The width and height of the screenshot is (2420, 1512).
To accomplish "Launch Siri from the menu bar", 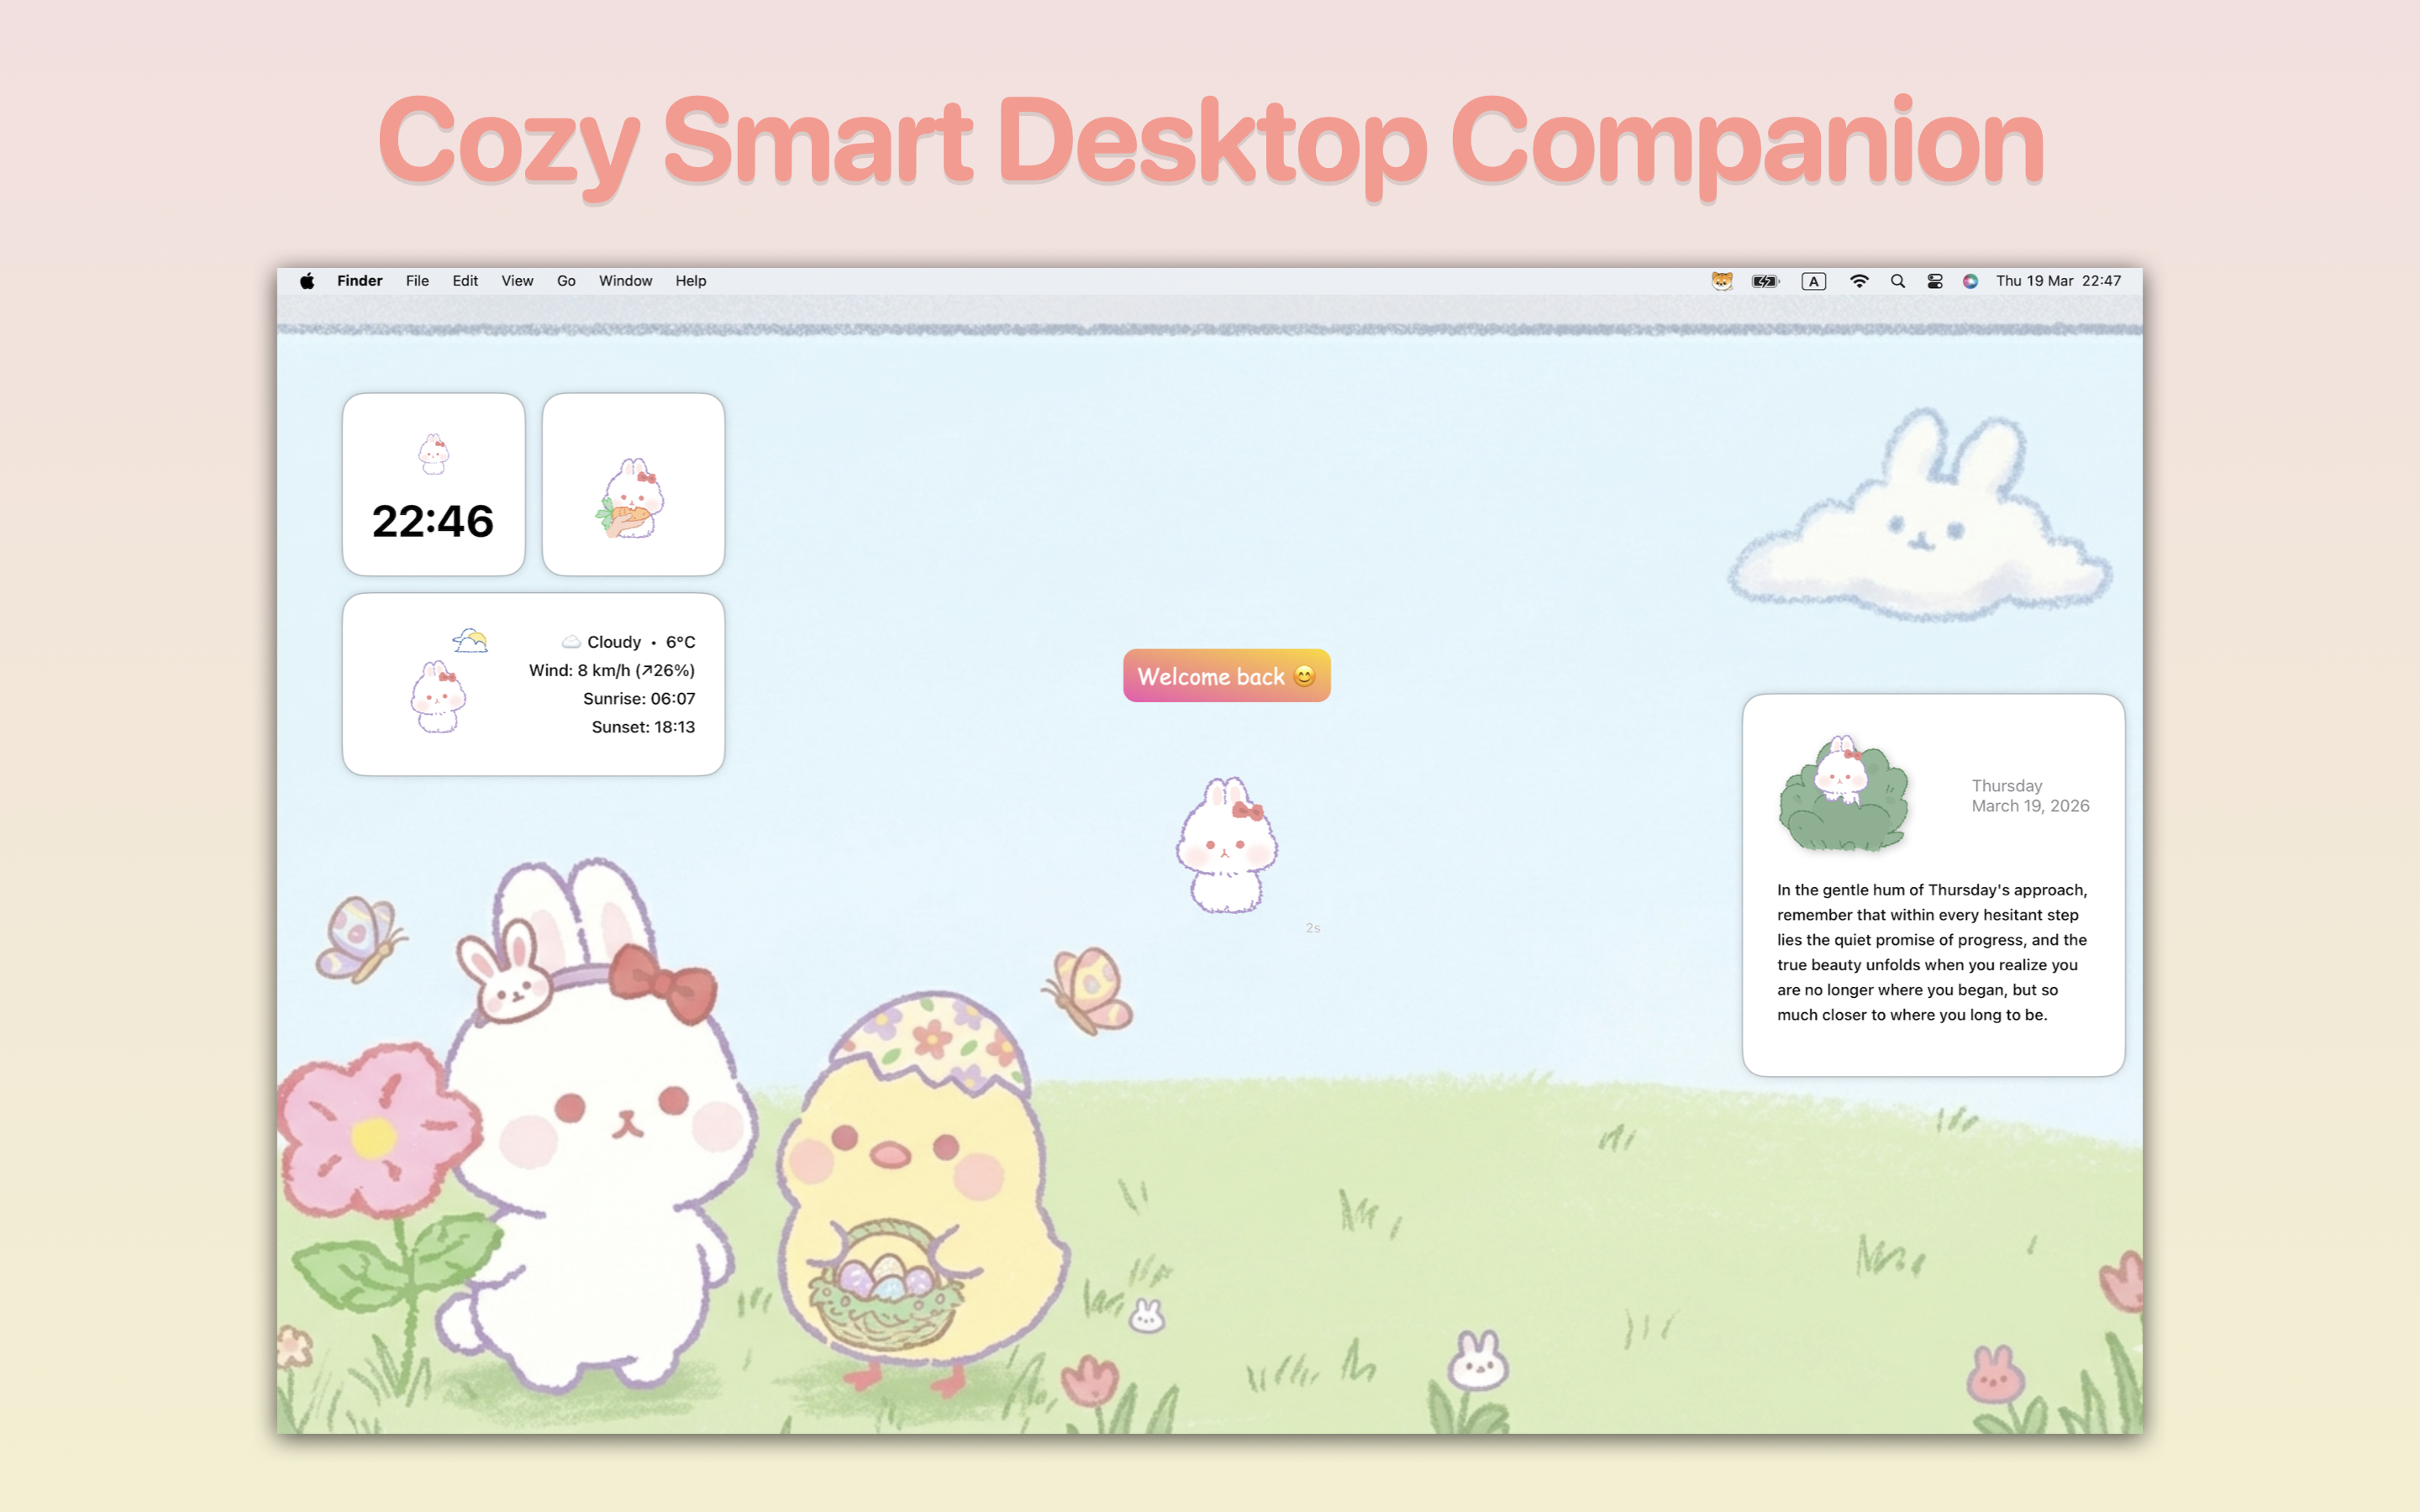I will (x=1970, y=281).
